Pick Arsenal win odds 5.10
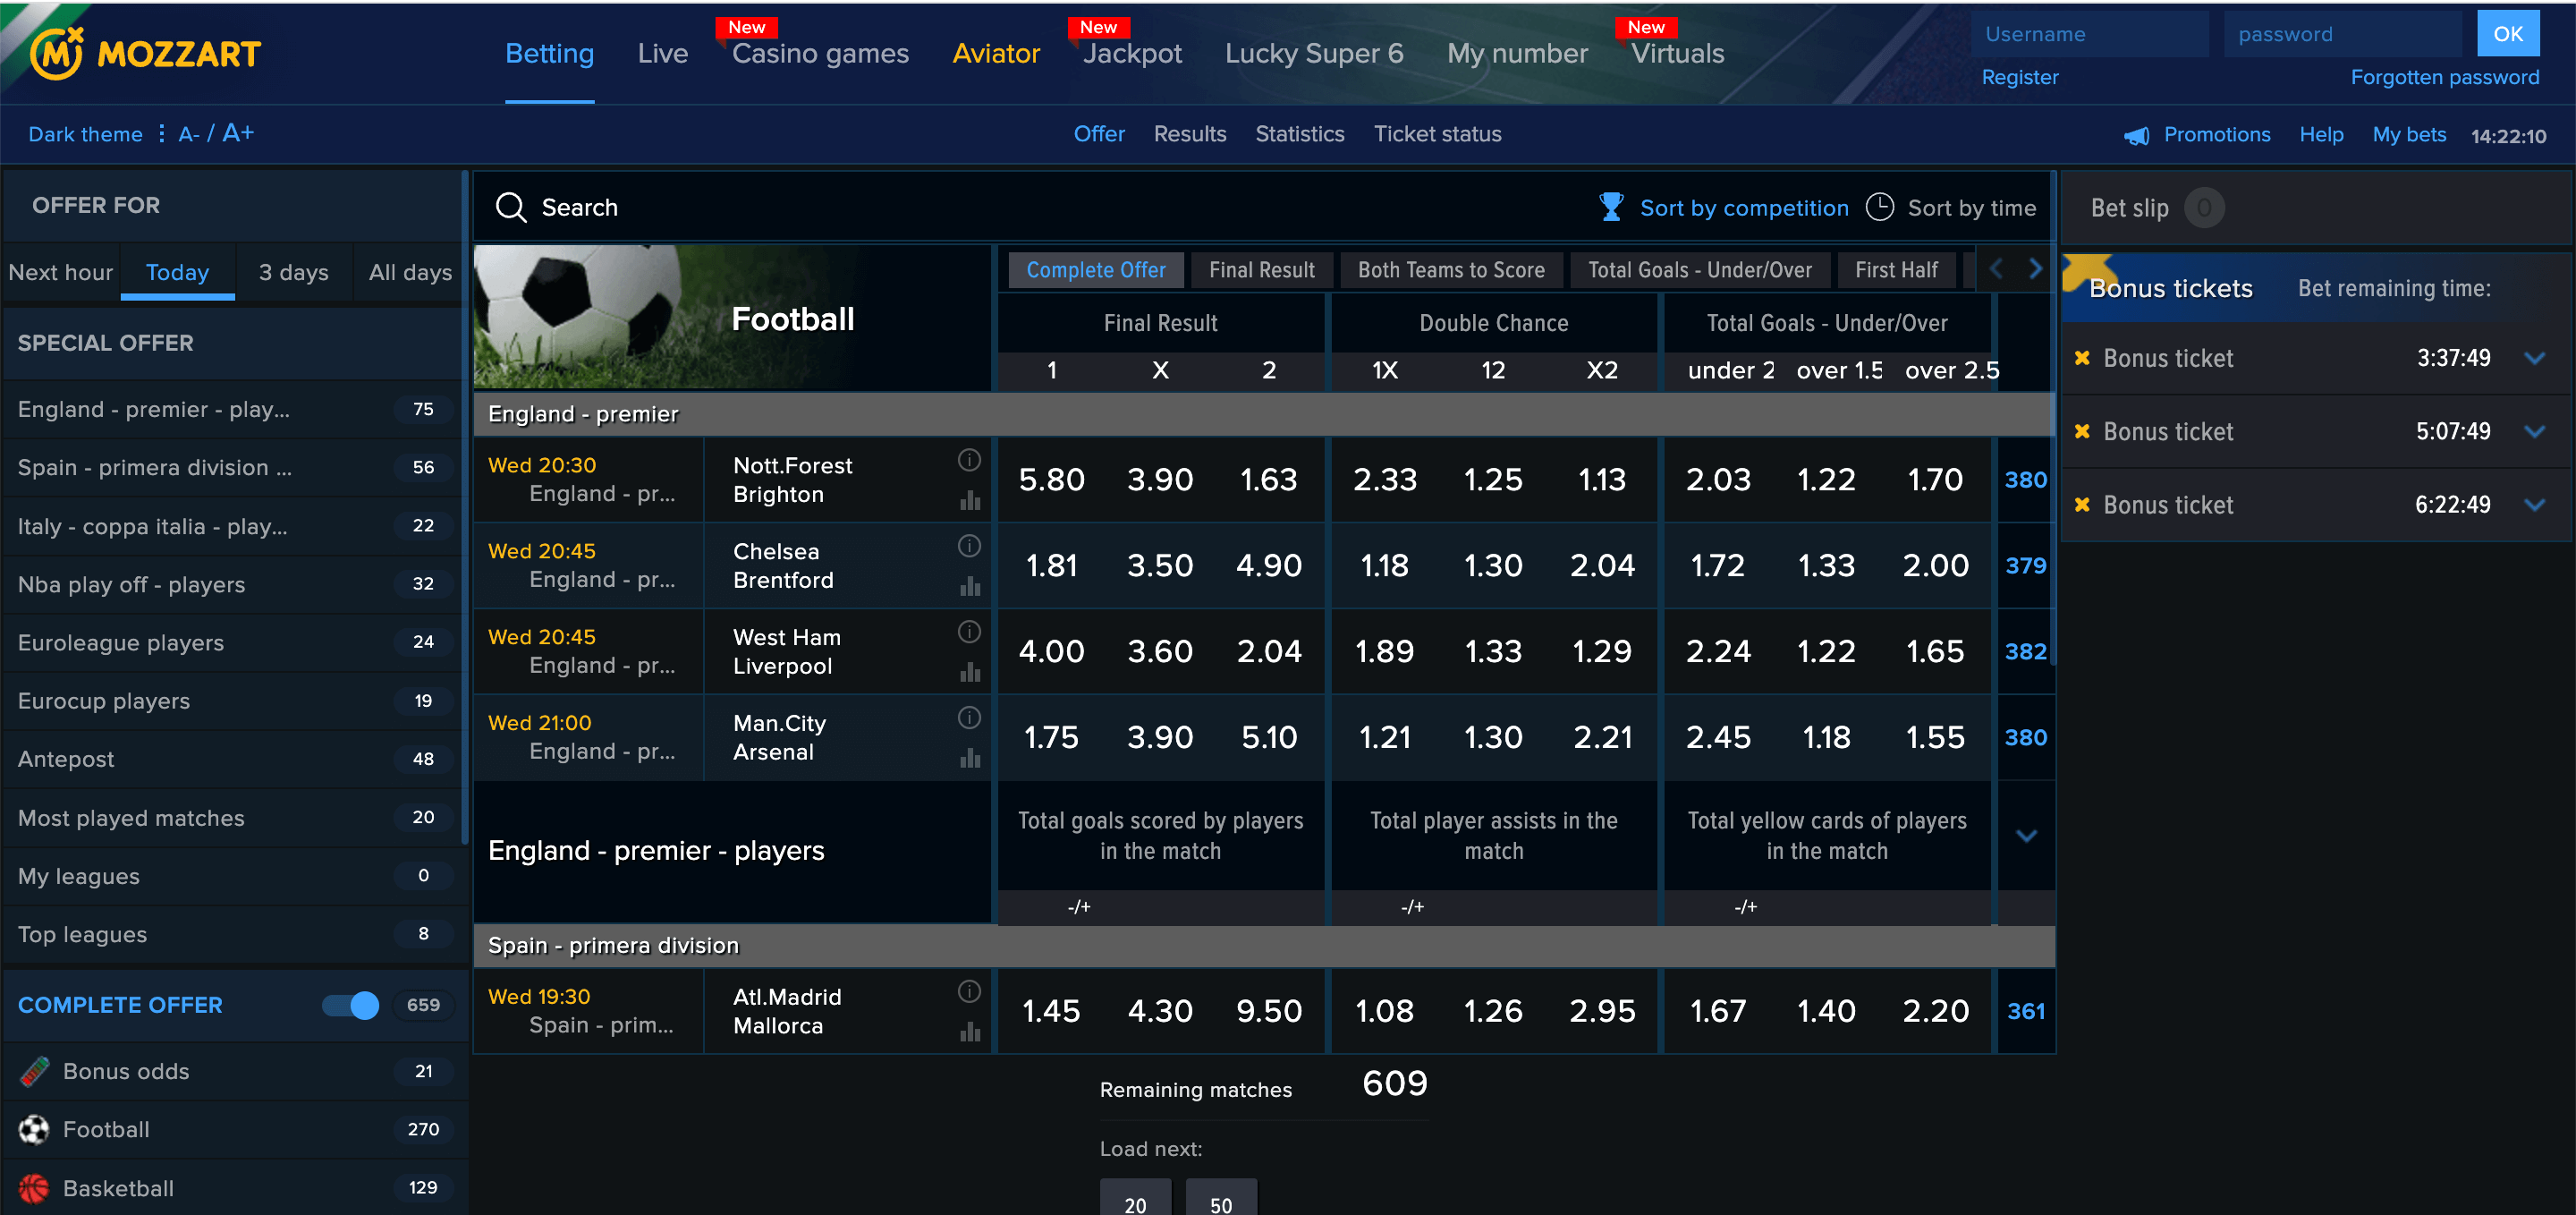The image size is (2576, 1215). [1269, 738]
